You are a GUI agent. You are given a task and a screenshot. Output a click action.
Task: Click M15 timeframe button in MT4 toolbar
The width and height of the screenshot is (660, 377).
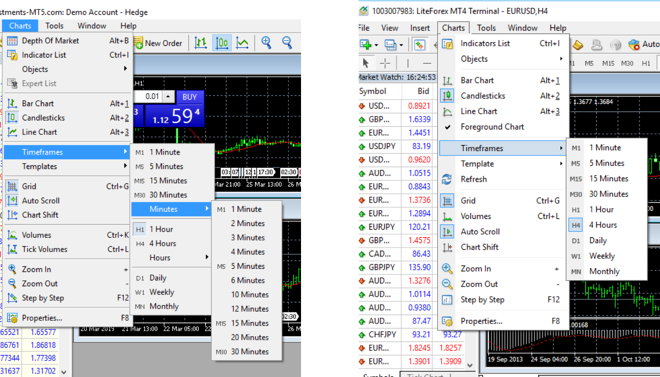pos(608,64)
